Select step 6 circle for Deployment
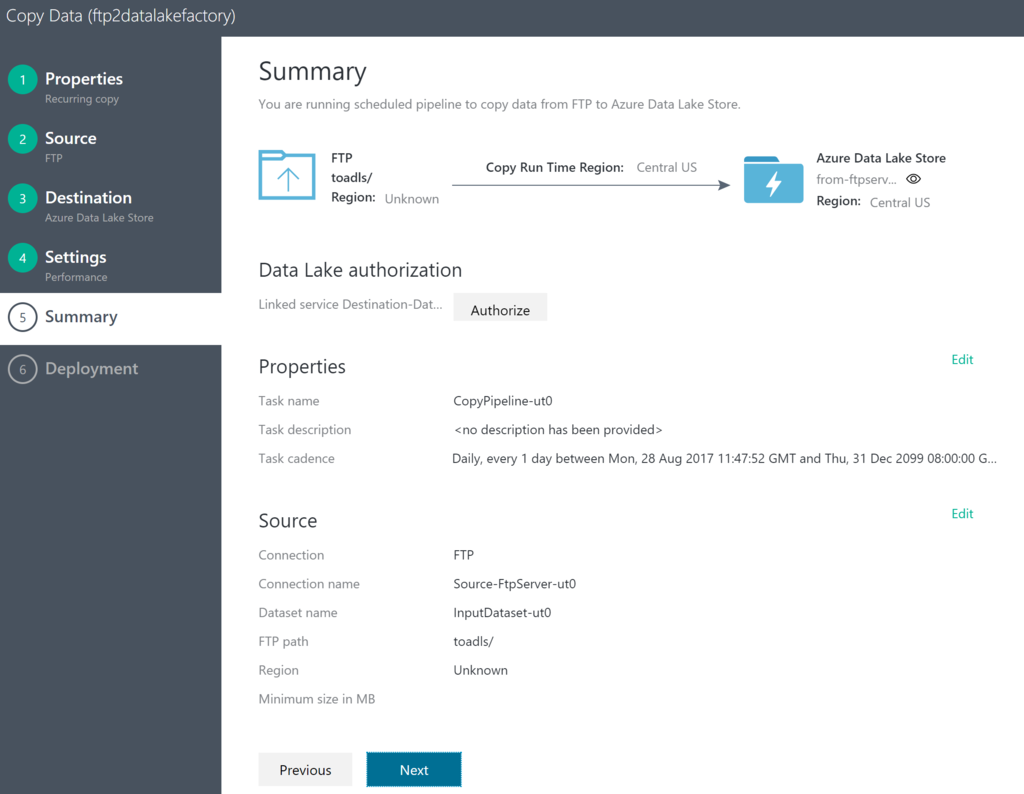This screenshot has width=1024, height=794. coord(23,369)
